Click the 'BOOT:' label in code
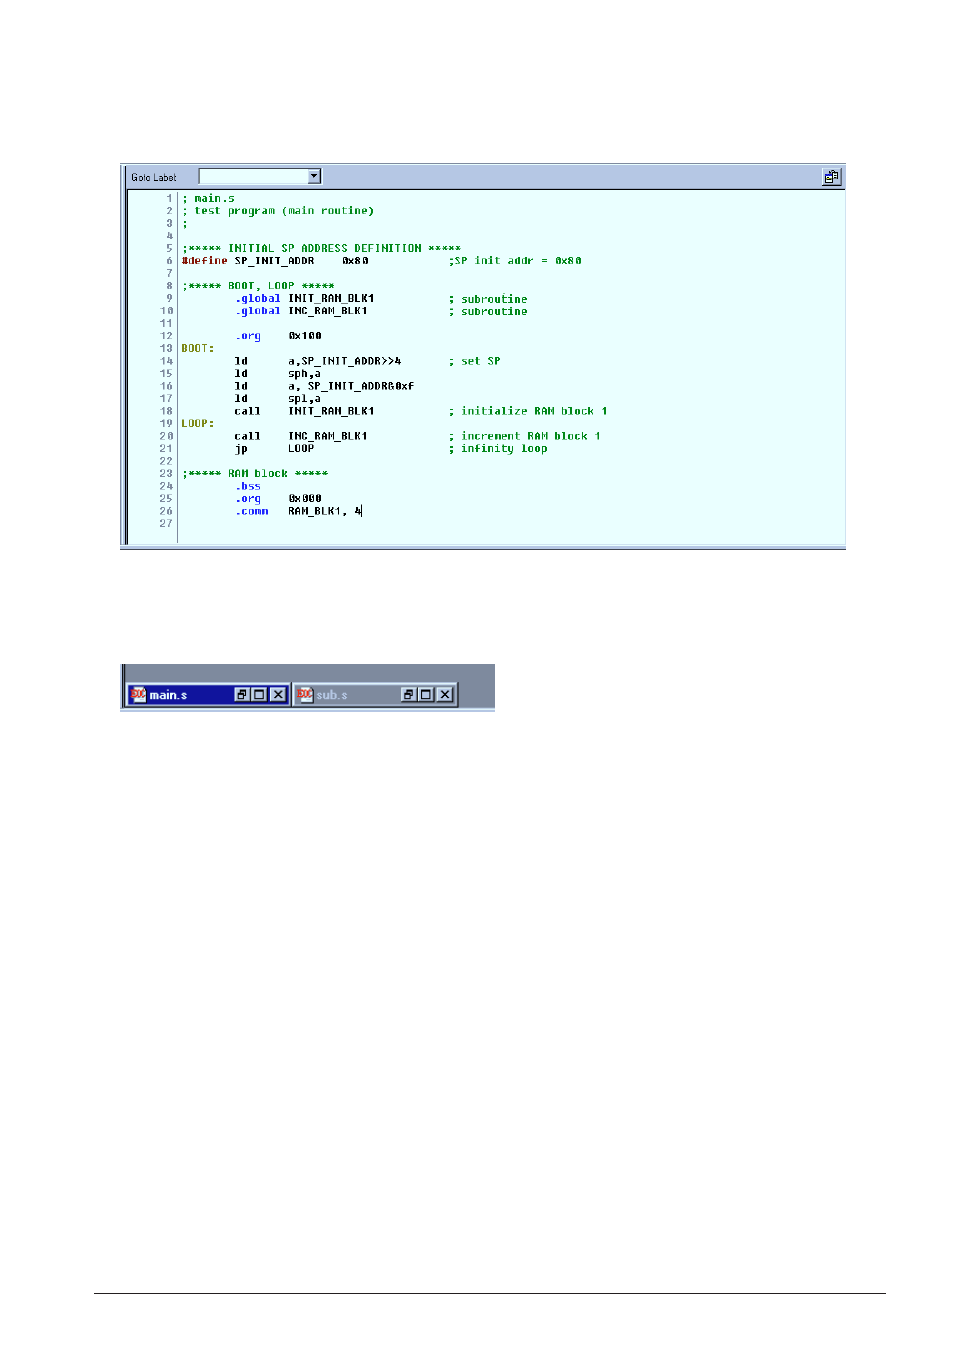954x1346 pixels. pyautogui.click(x=198, y=348)
